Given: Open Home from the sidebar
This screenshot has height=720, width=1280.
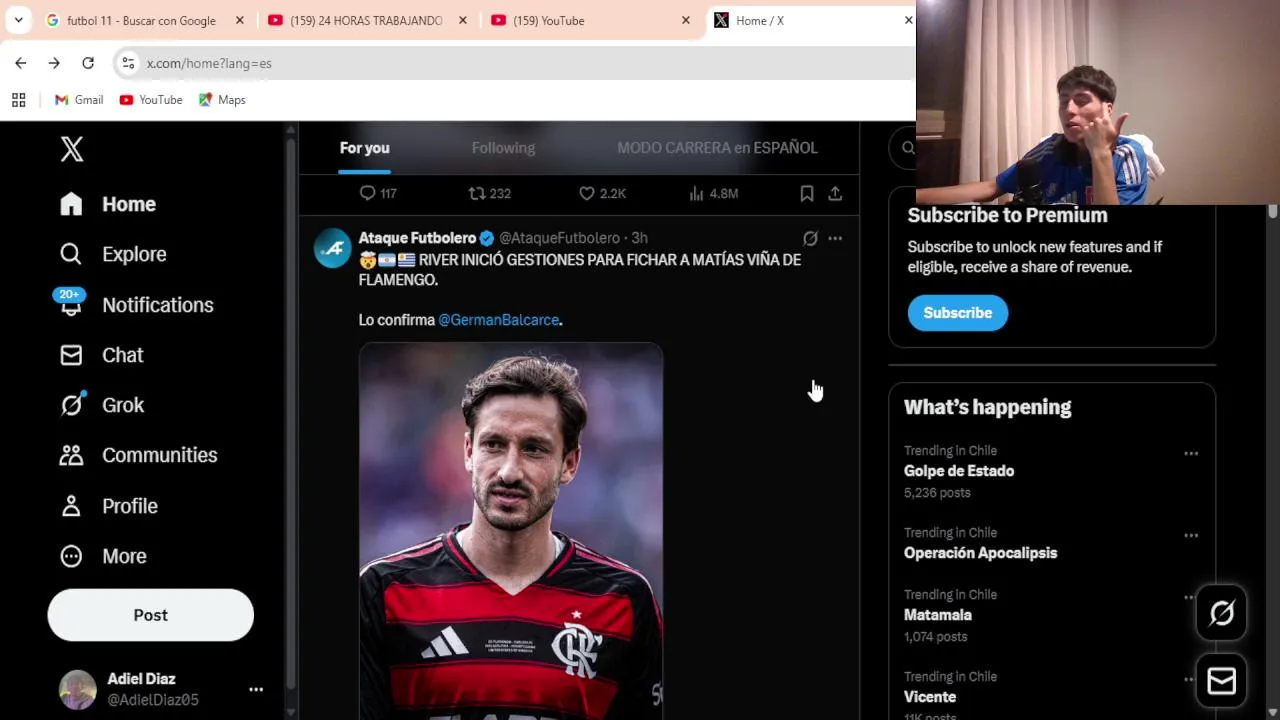Looking at the screenshot, I should 108,204.
